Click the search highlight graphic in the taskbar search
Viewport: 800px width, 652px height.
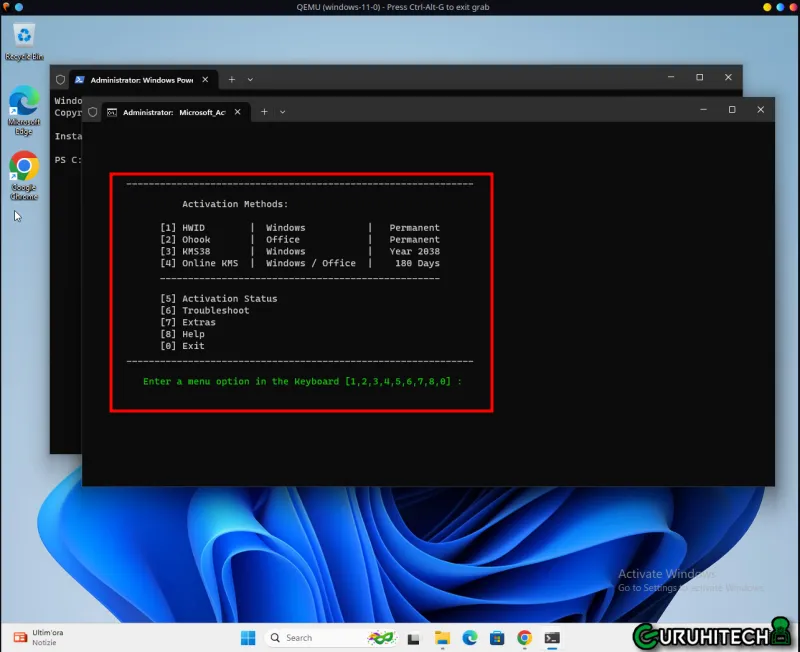click(381, 638)
